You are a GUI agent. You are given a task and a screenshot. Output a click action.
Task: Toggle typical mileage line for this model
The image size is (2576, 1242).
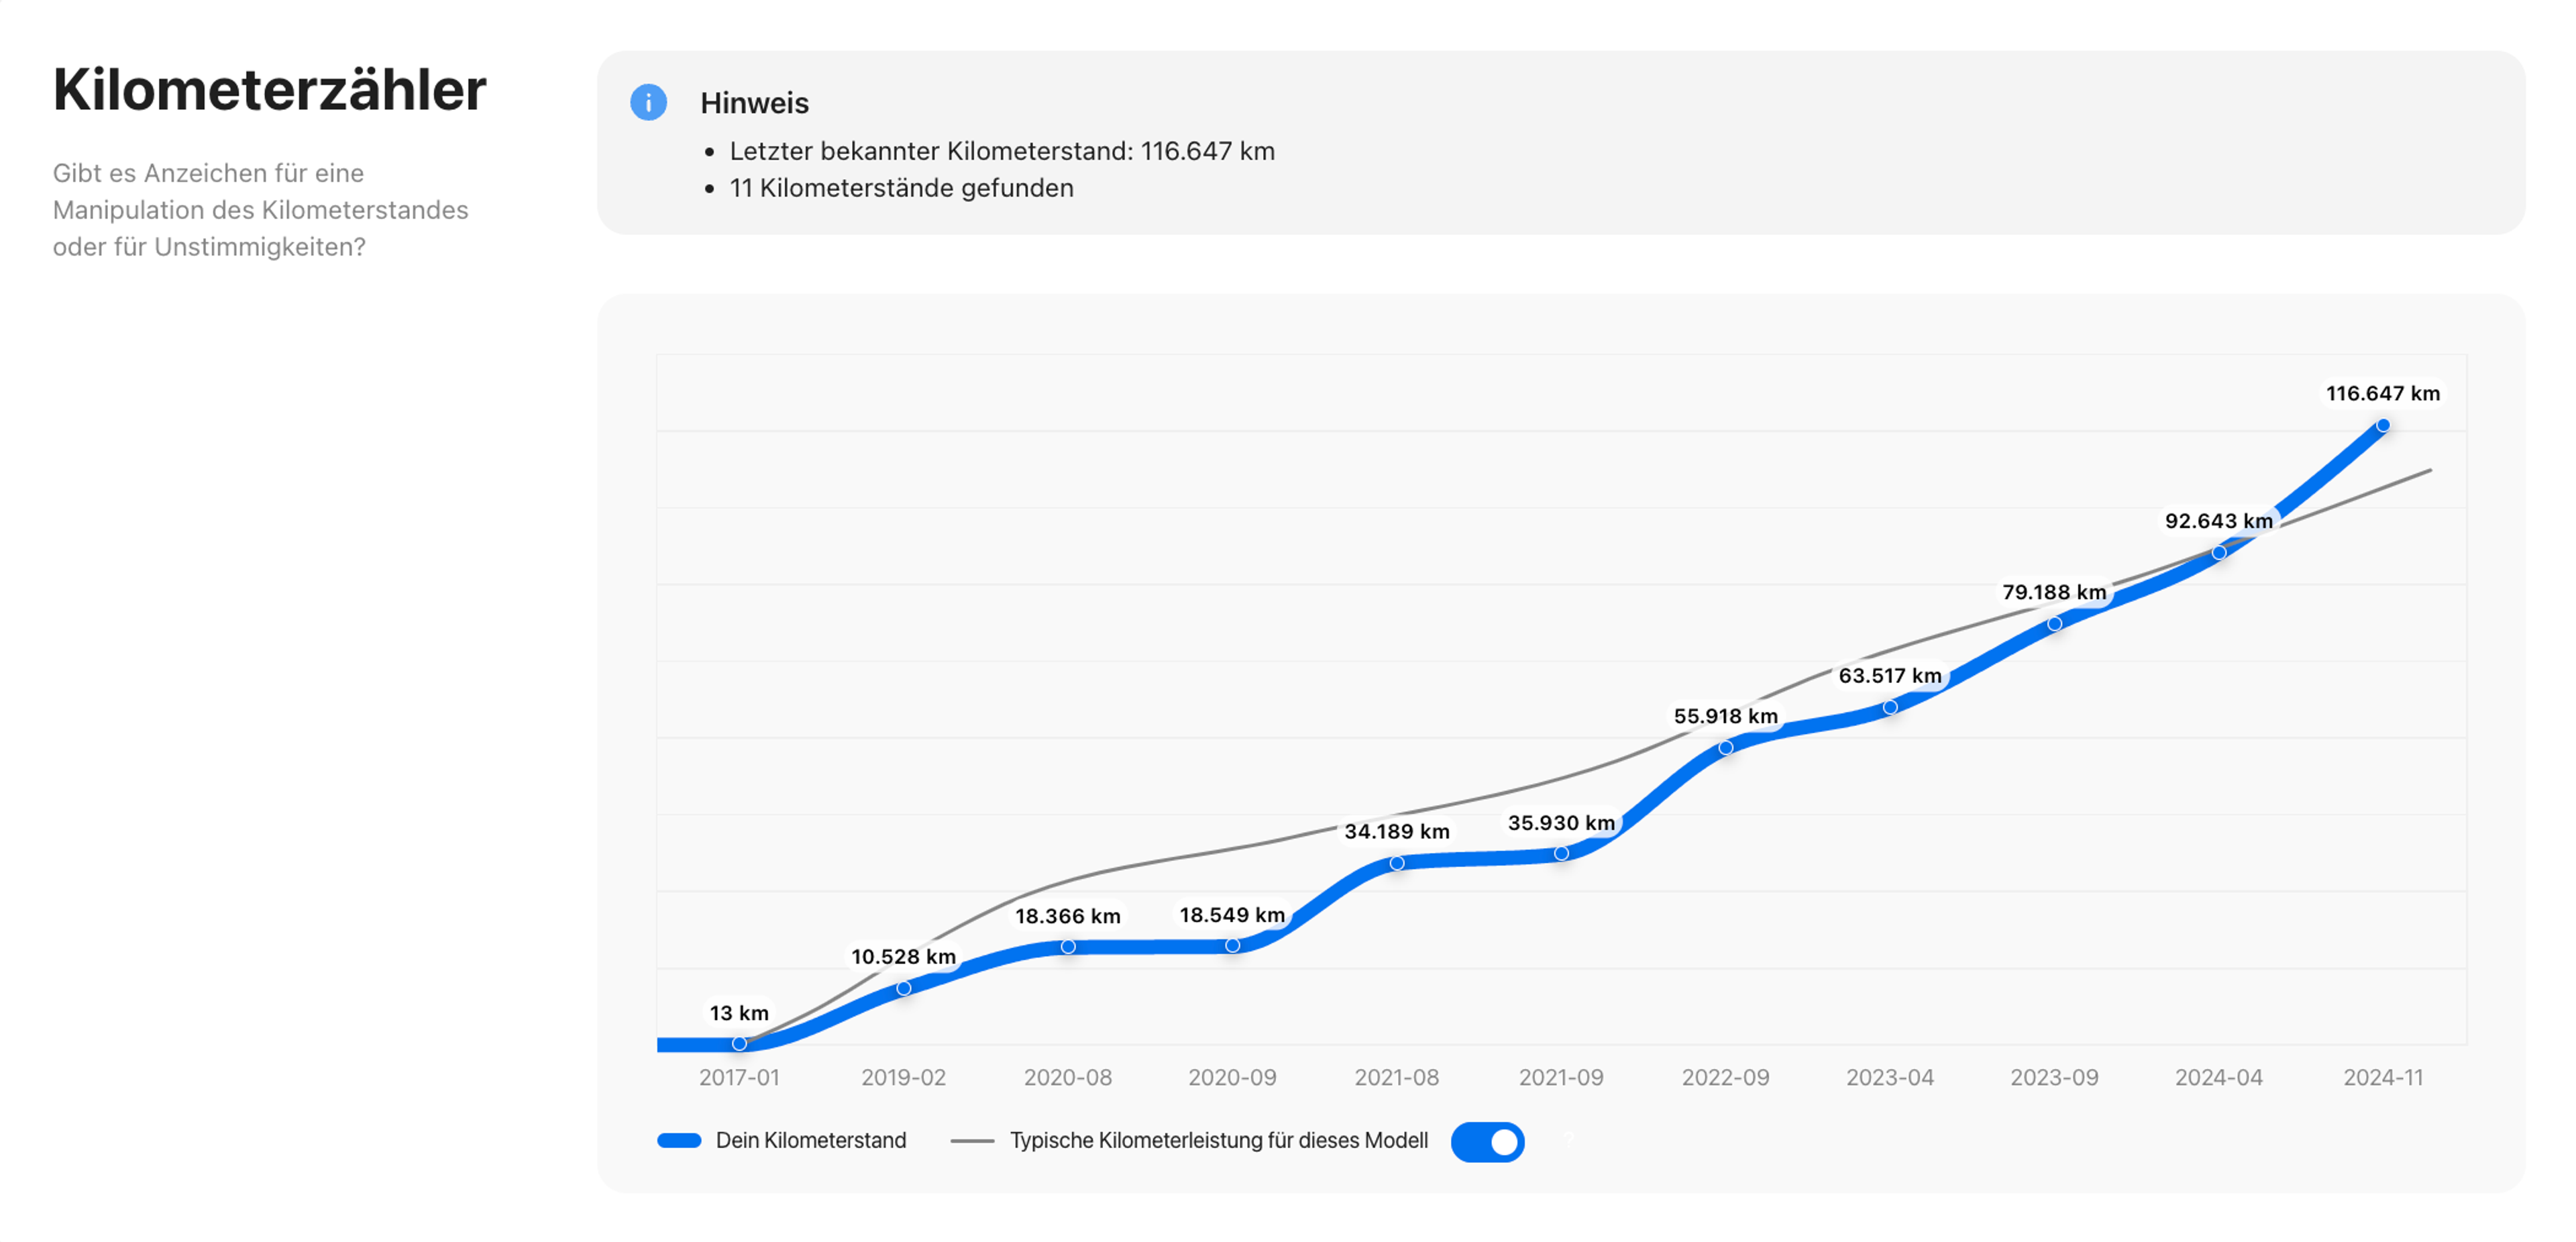[1487, 1141]
